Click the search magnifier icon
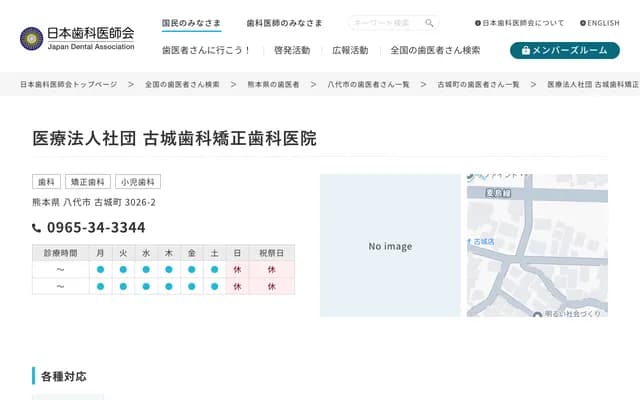 tap(429, 22)
